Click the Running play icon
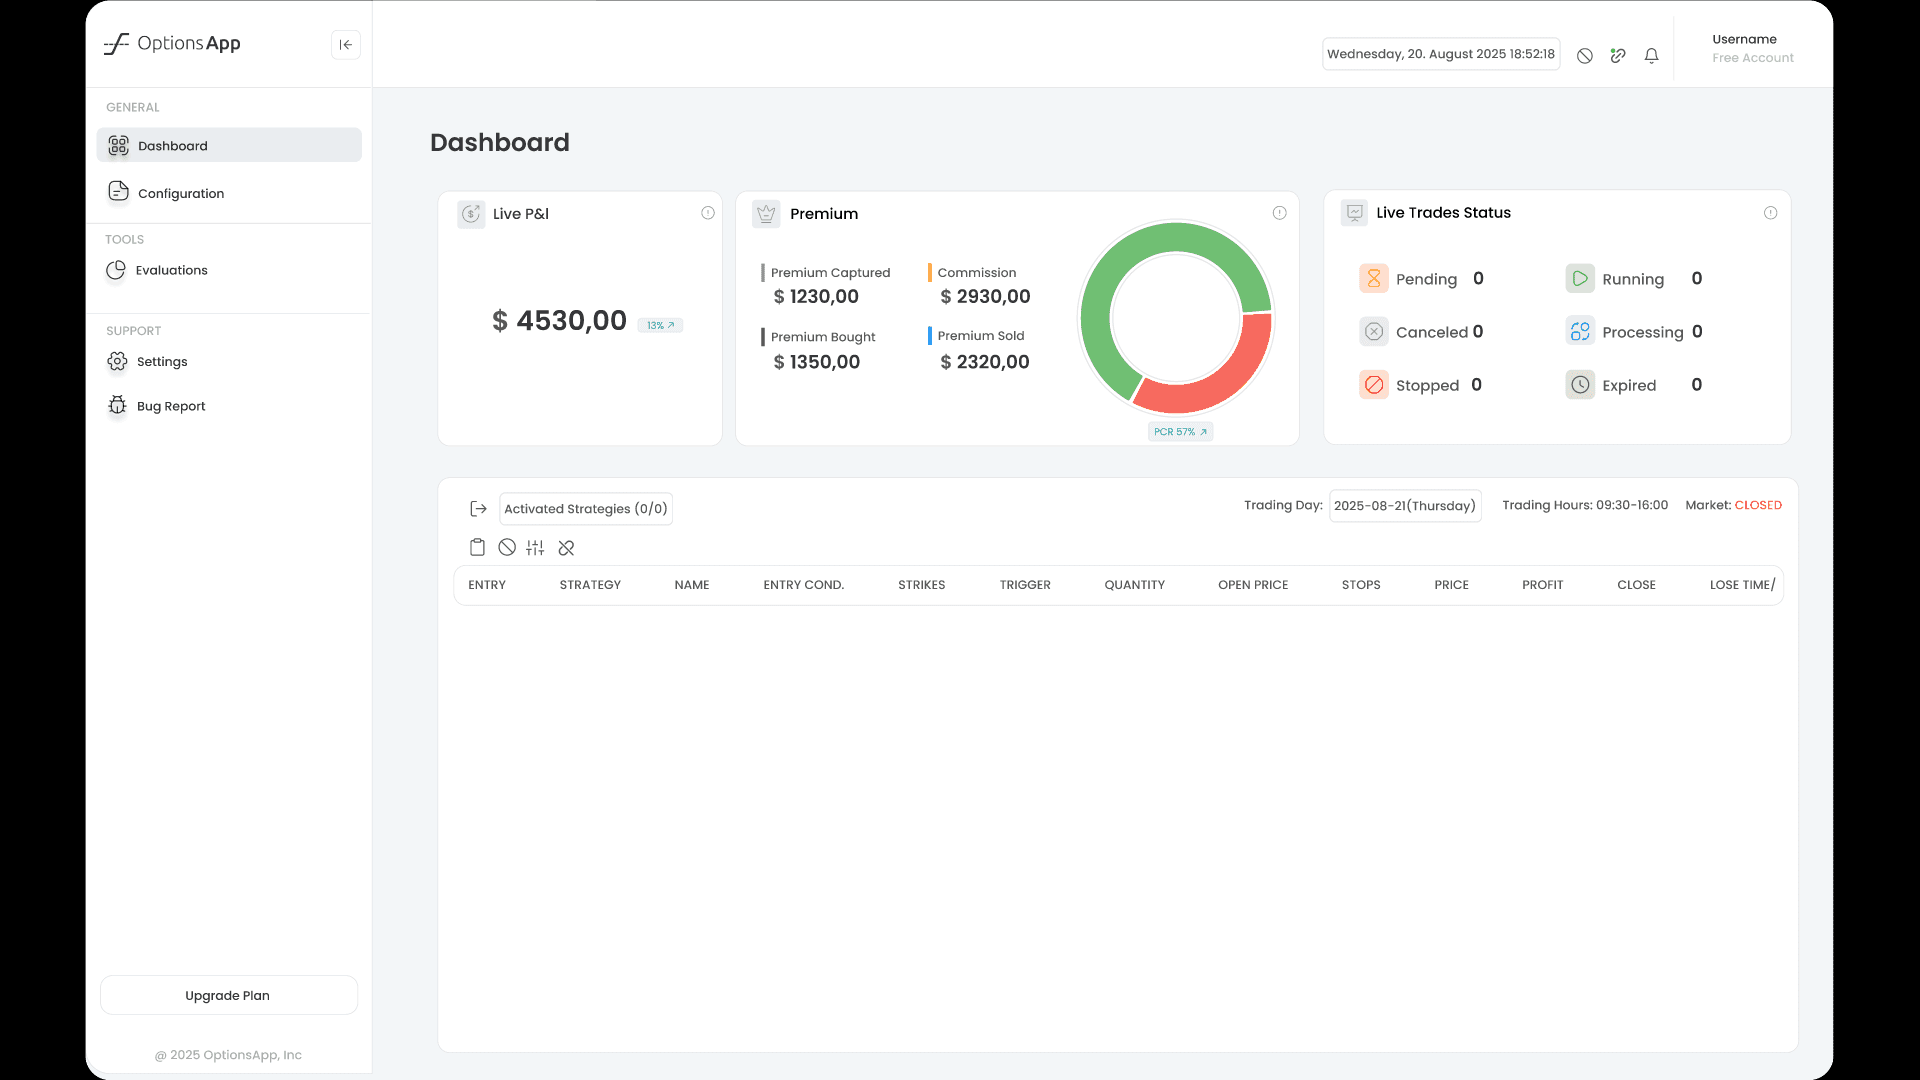This screenshot has width=1920, height=1080. 1580,278
